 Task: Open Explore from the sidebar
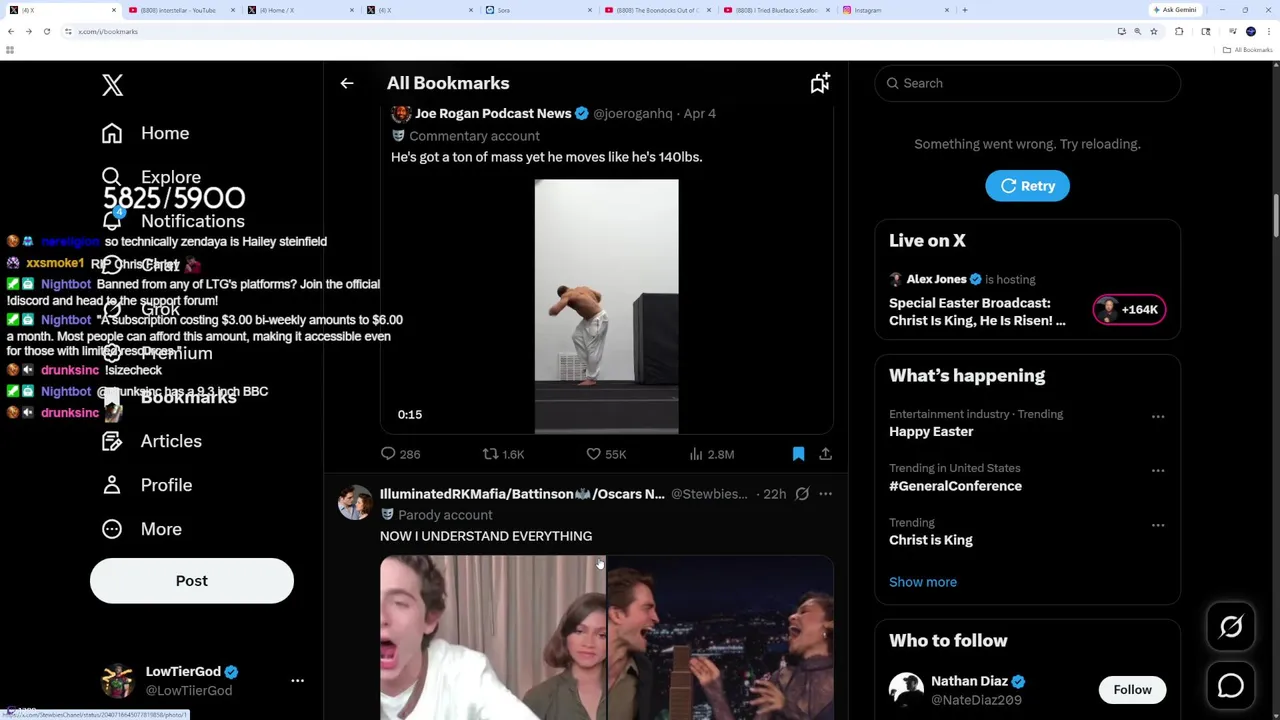point(151,177)
